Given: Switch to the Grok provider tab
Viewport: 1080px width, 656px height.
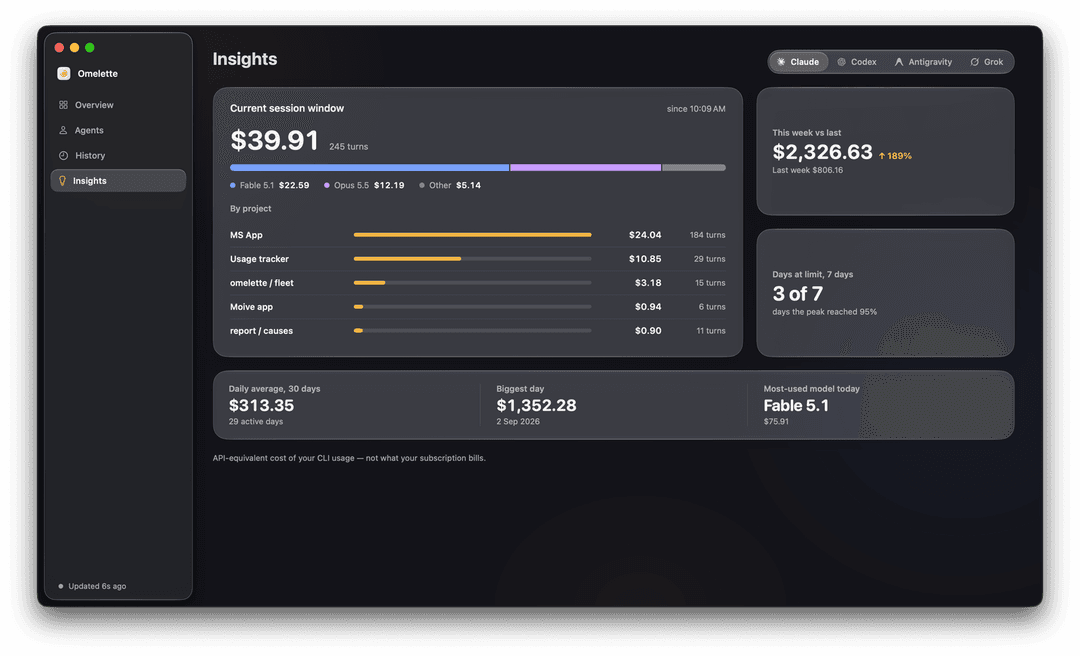Looking at the screenshot, I should point(987,62).
